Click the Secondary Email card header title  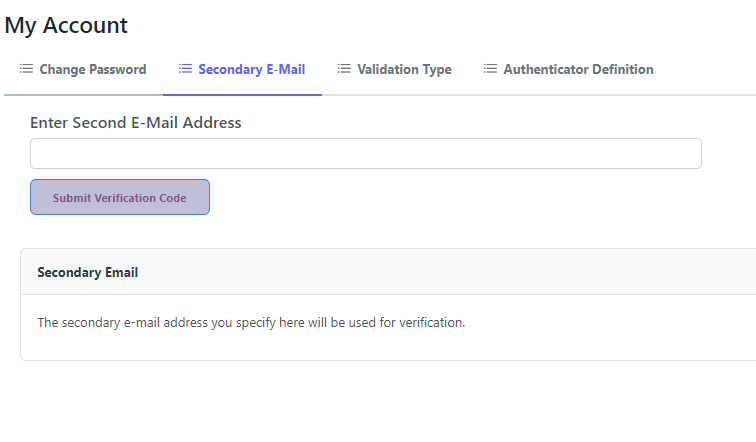[87, 272]
